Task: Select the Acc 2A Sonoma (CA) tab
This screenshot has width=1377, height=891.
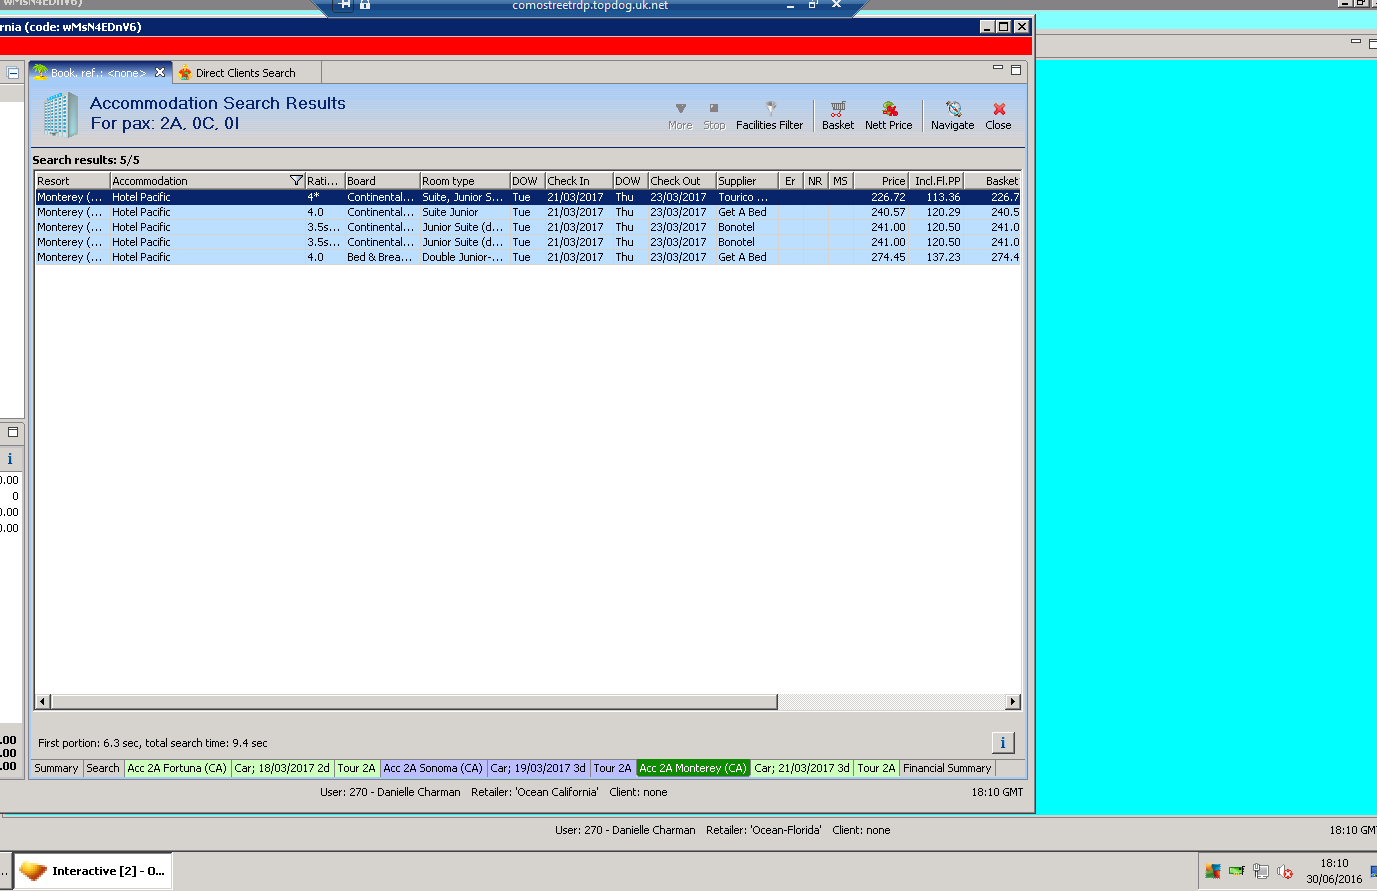Action: pyautogui.click(x=433, y=768)
